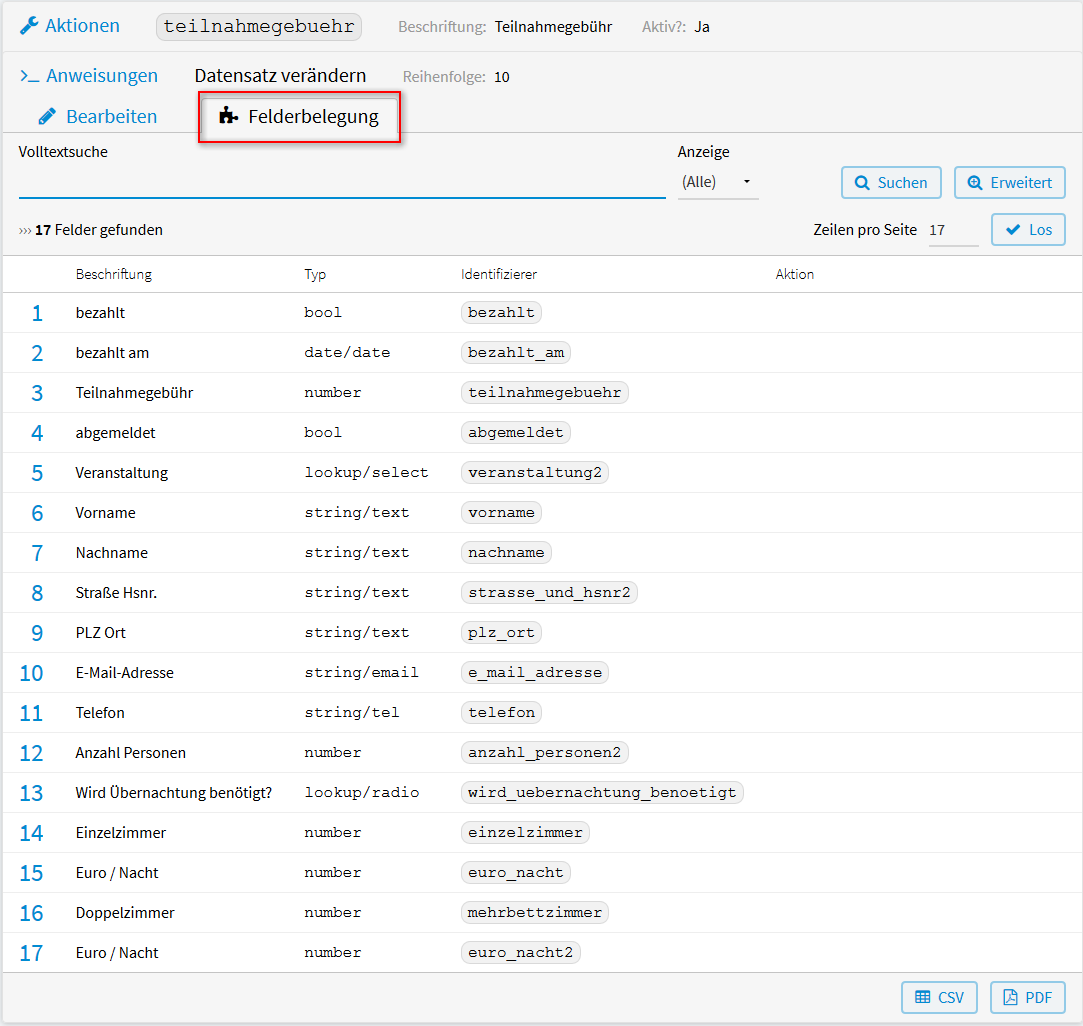Screen dimensions: 1083x1026
Task: Click the Einzelzimmer row label
Action: pos(121,833)
